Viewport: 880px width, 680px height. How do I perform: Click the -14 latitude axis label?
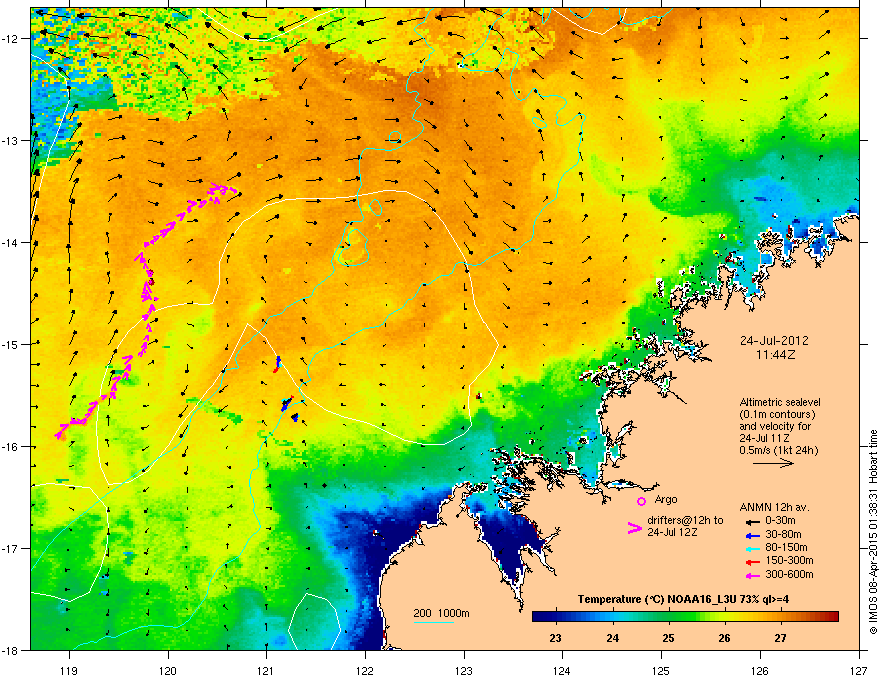pyautogui.click(x=11, y=243)
